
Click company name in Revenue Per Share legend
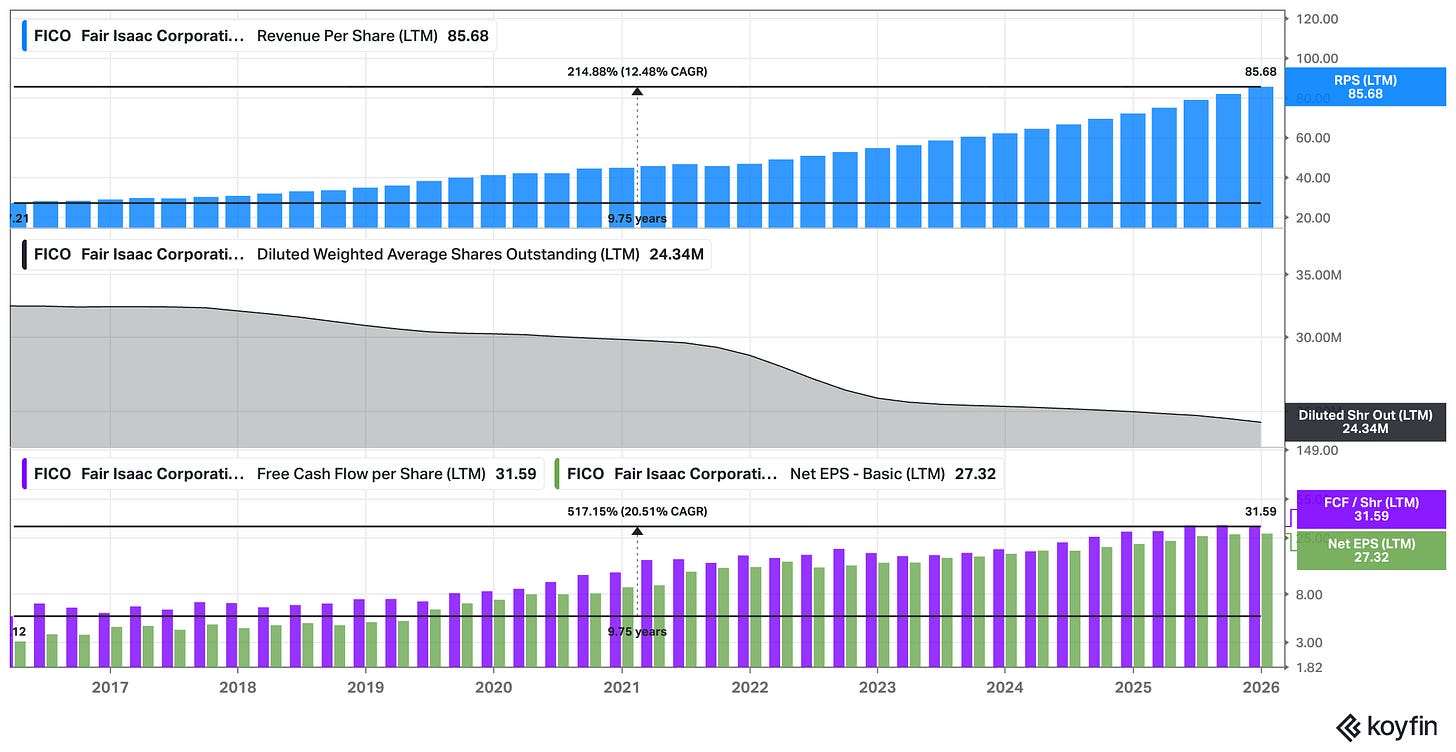coord(162,36)
